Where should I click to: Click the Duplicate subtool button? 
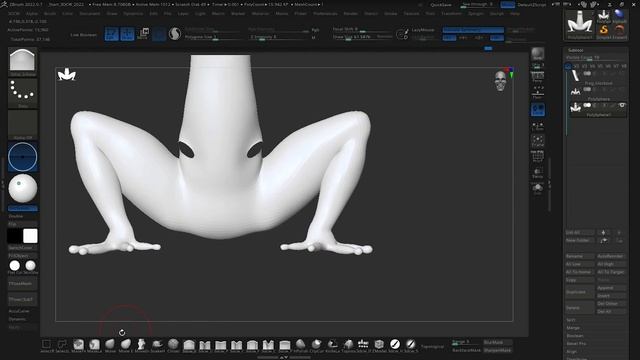click(579, 292)
